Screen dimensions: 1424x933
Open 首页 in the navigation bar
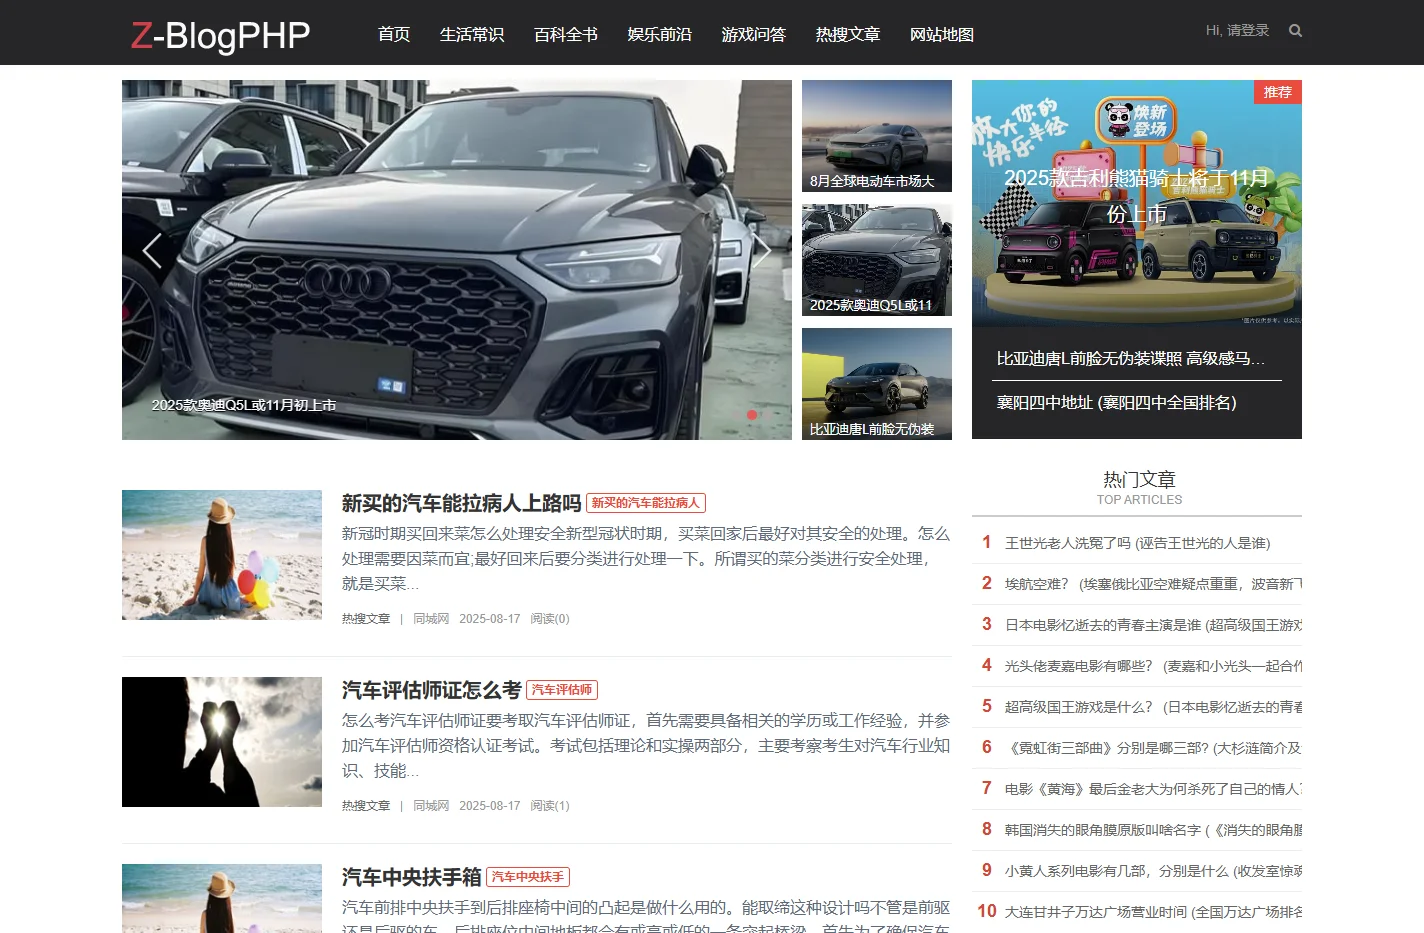pos(394,34)
